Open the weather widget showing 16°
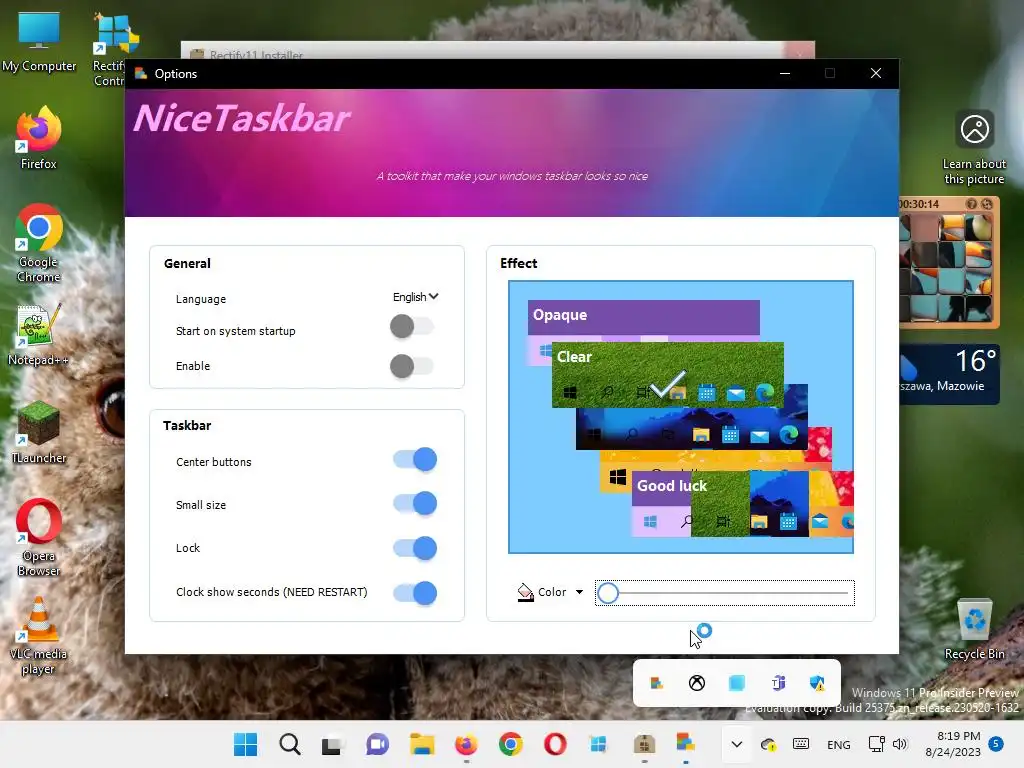 pyautogui.click(x=950, y=374)
